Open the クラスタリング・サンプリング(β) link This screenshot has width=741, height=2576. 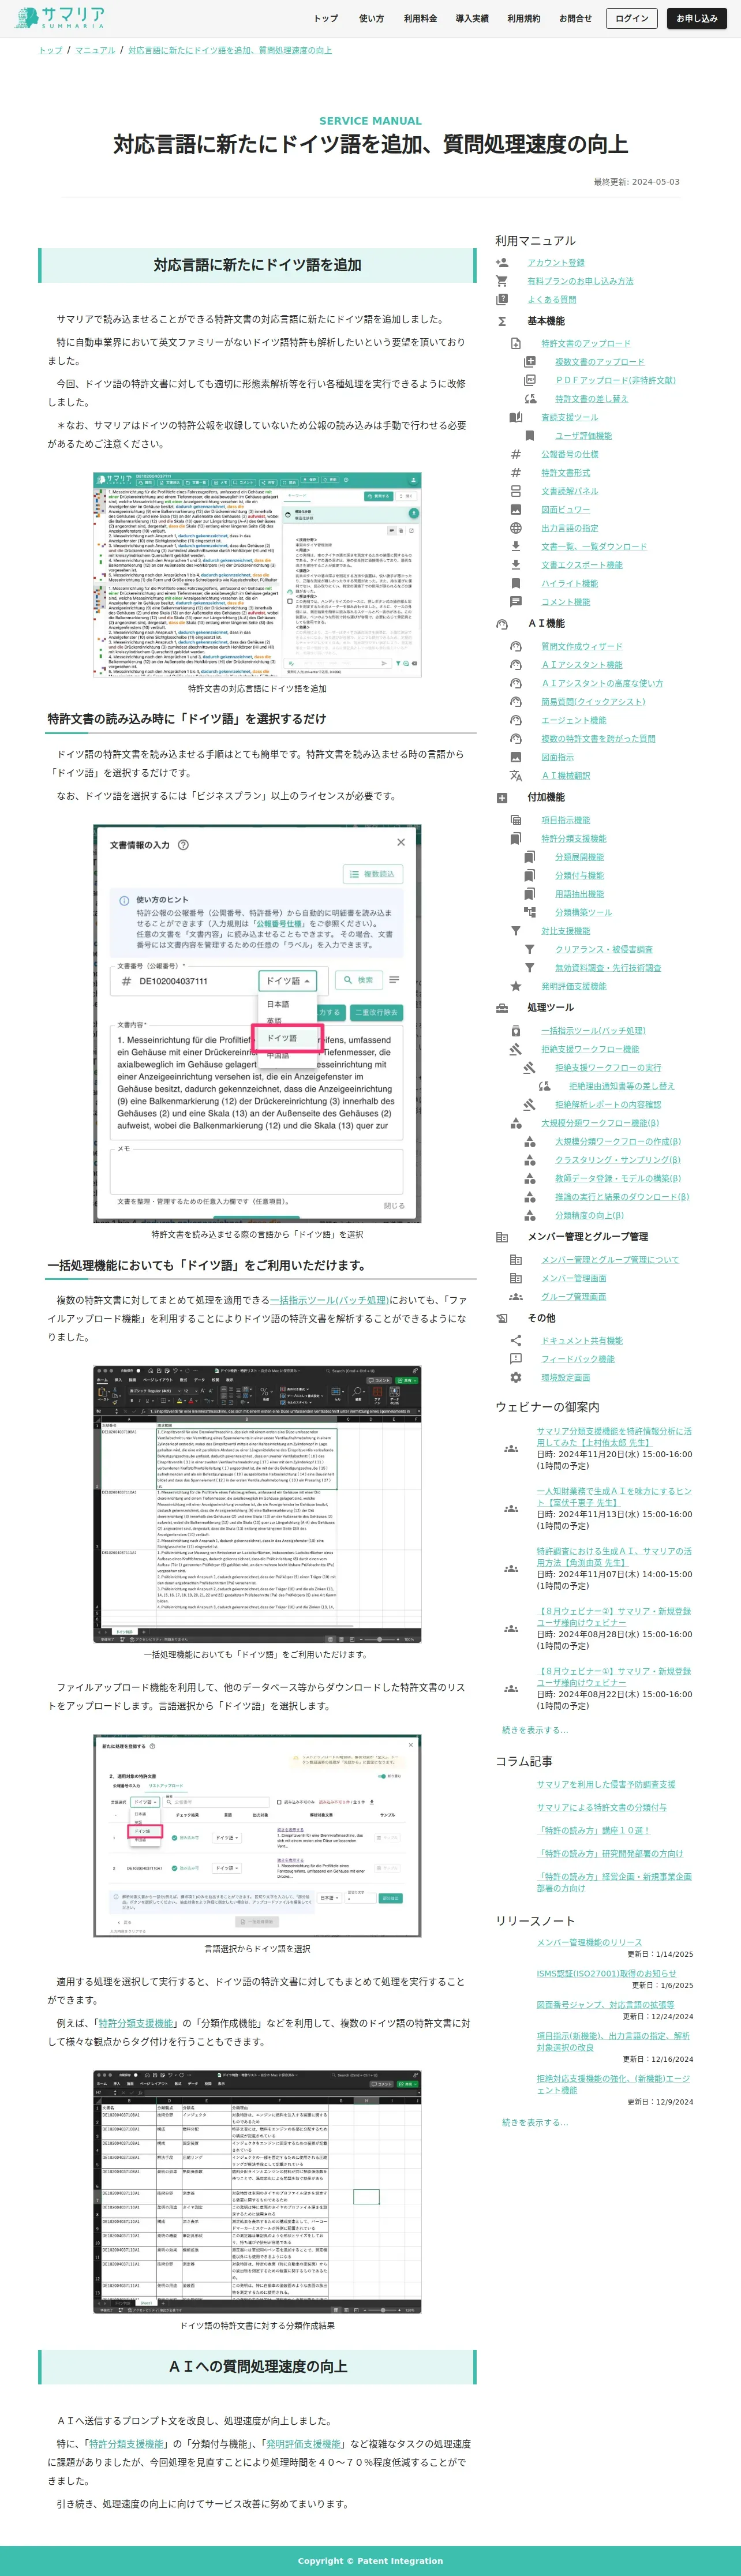coord(618,1161)
